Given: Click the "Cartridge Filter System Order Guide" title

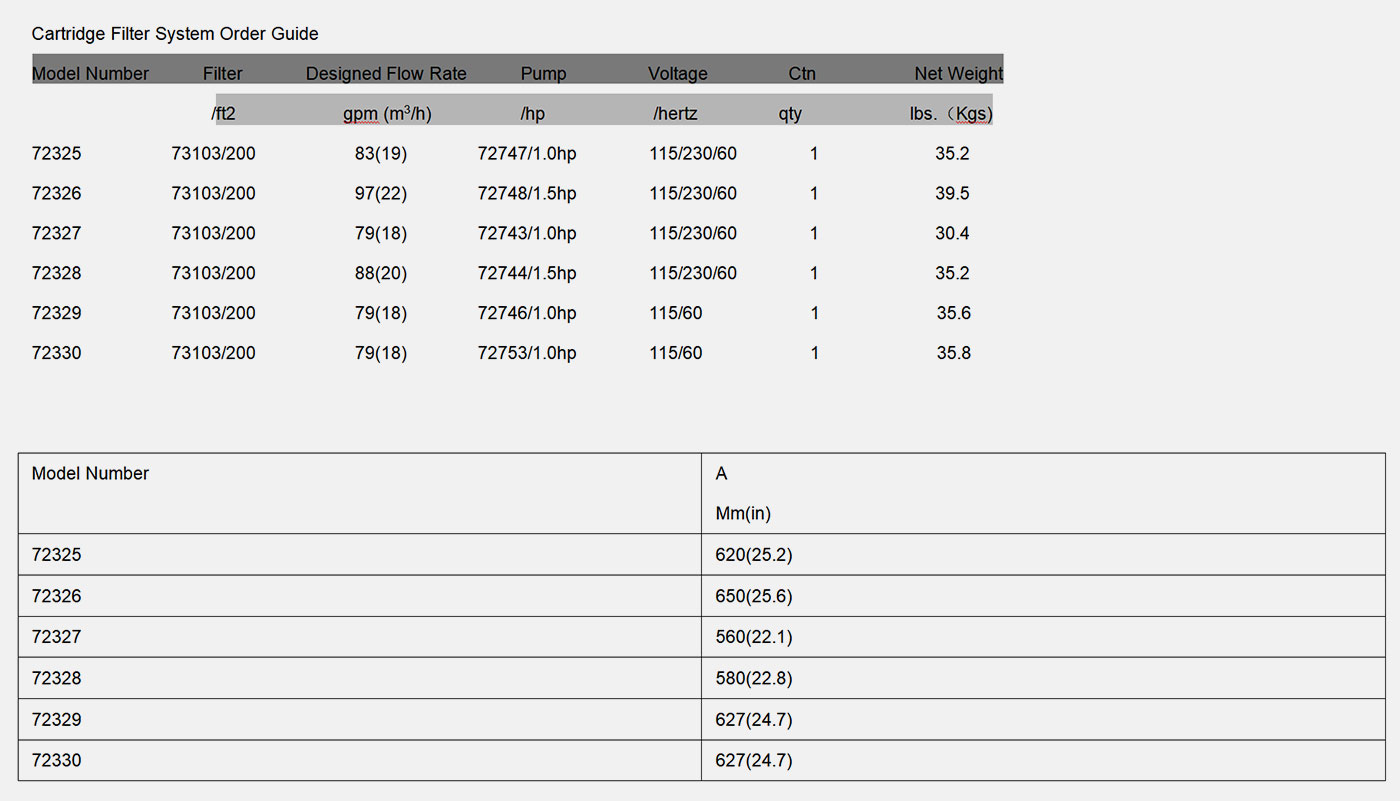Looking at the screenshot, I should click(x=175, y=34).
